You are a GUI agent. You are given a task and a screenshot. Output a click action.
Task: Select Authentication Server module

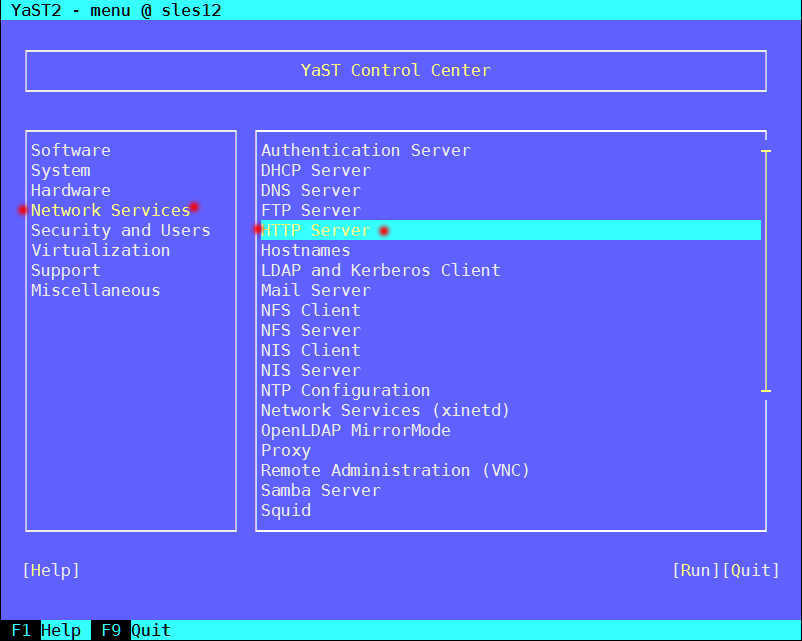tap(366, 150)
